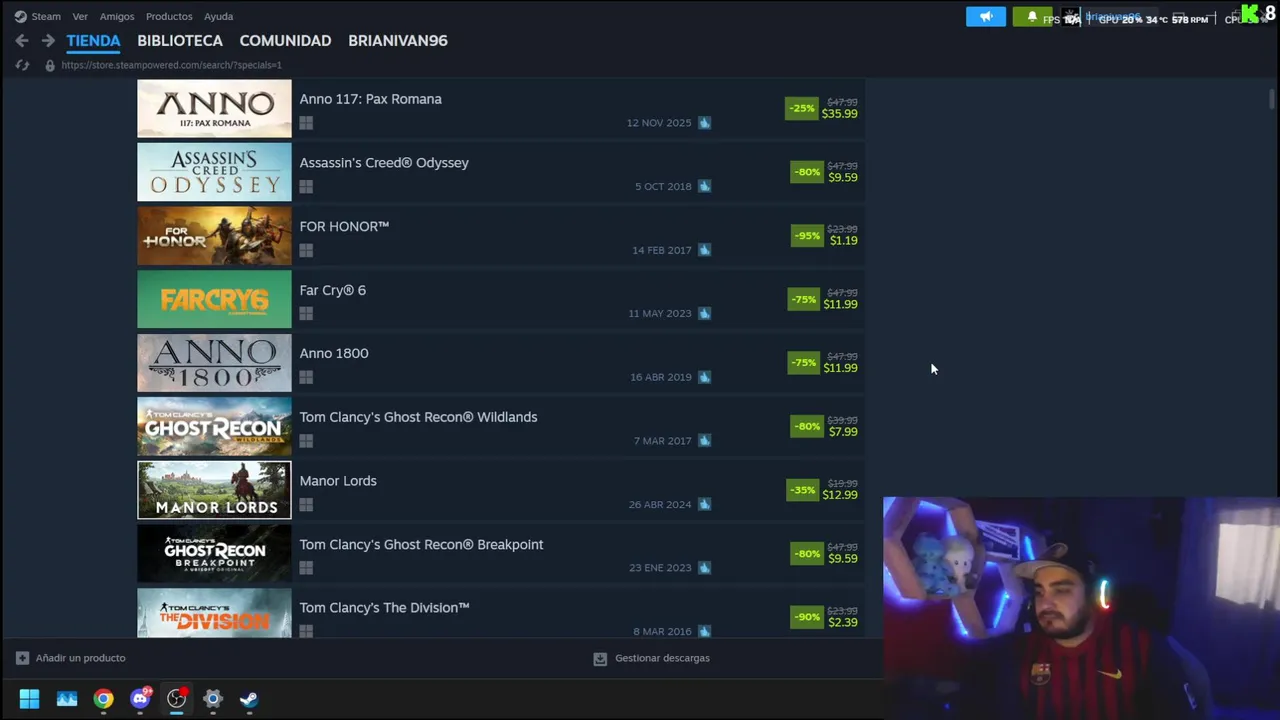Viewport: 1280px width, 720px height.
Task: Click review thumbs-up icon for Manor Lords
Action: (x=704, y=504)
